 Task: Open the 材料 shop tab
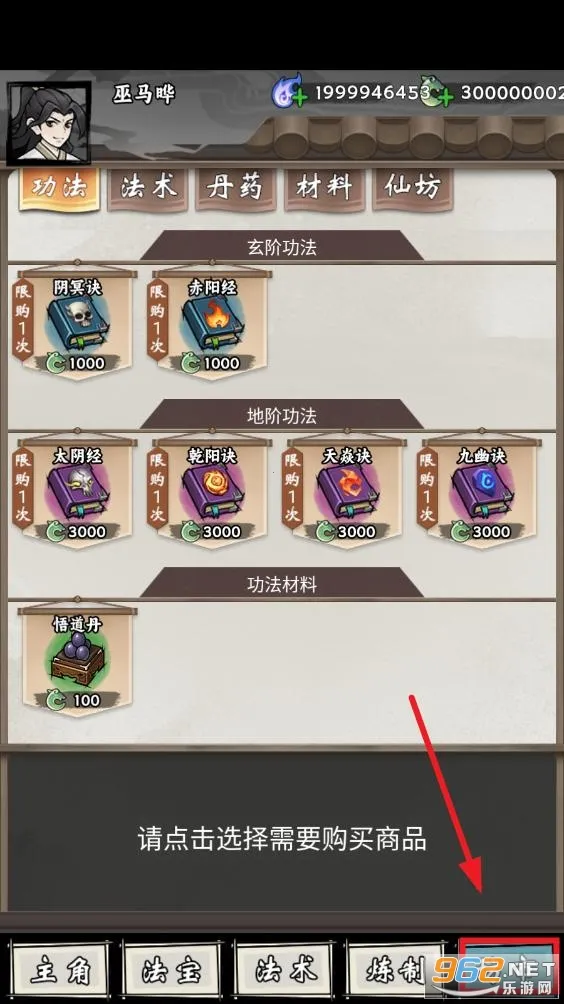click(x=324, y=188)
